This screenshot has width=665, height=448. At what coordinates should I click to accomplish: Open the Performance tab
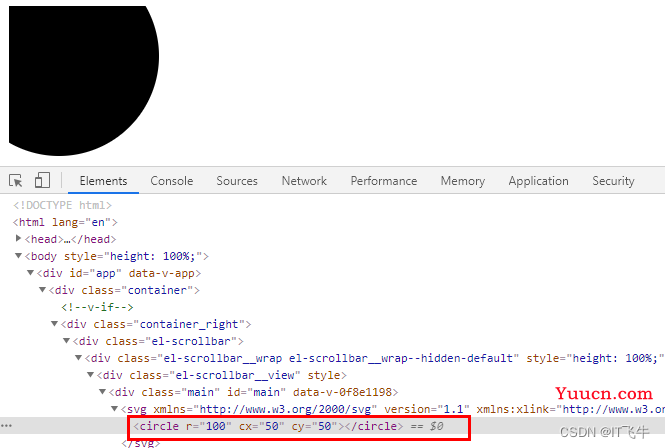(x=384, y=181)
